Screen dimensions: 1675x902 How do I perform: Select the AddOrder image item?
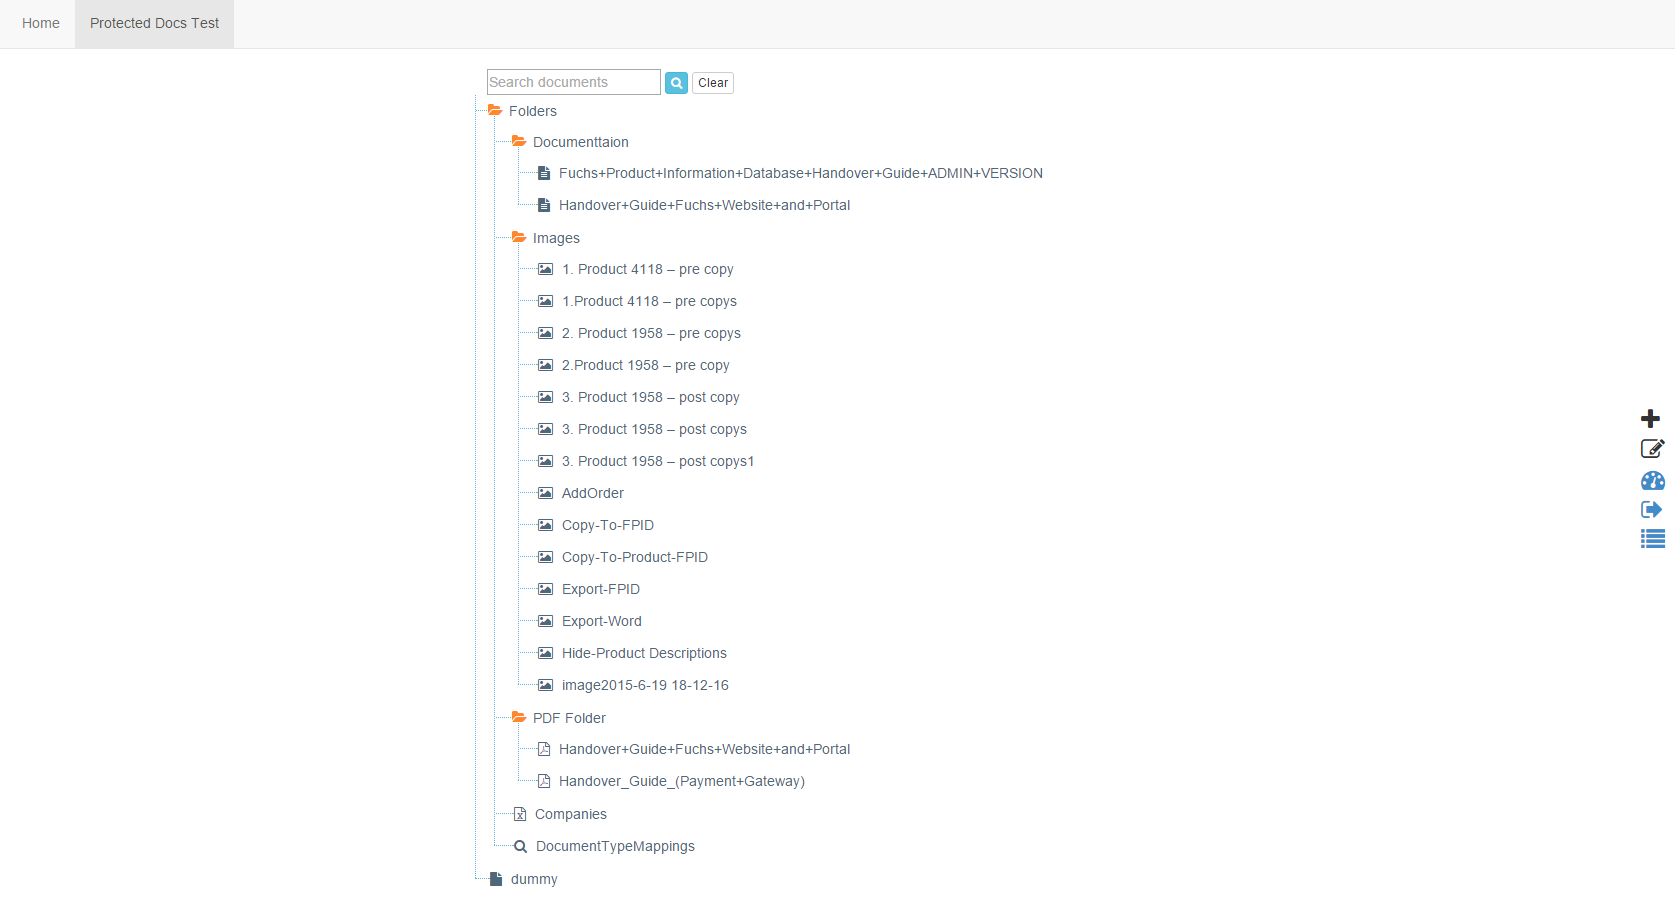(592, 493)
